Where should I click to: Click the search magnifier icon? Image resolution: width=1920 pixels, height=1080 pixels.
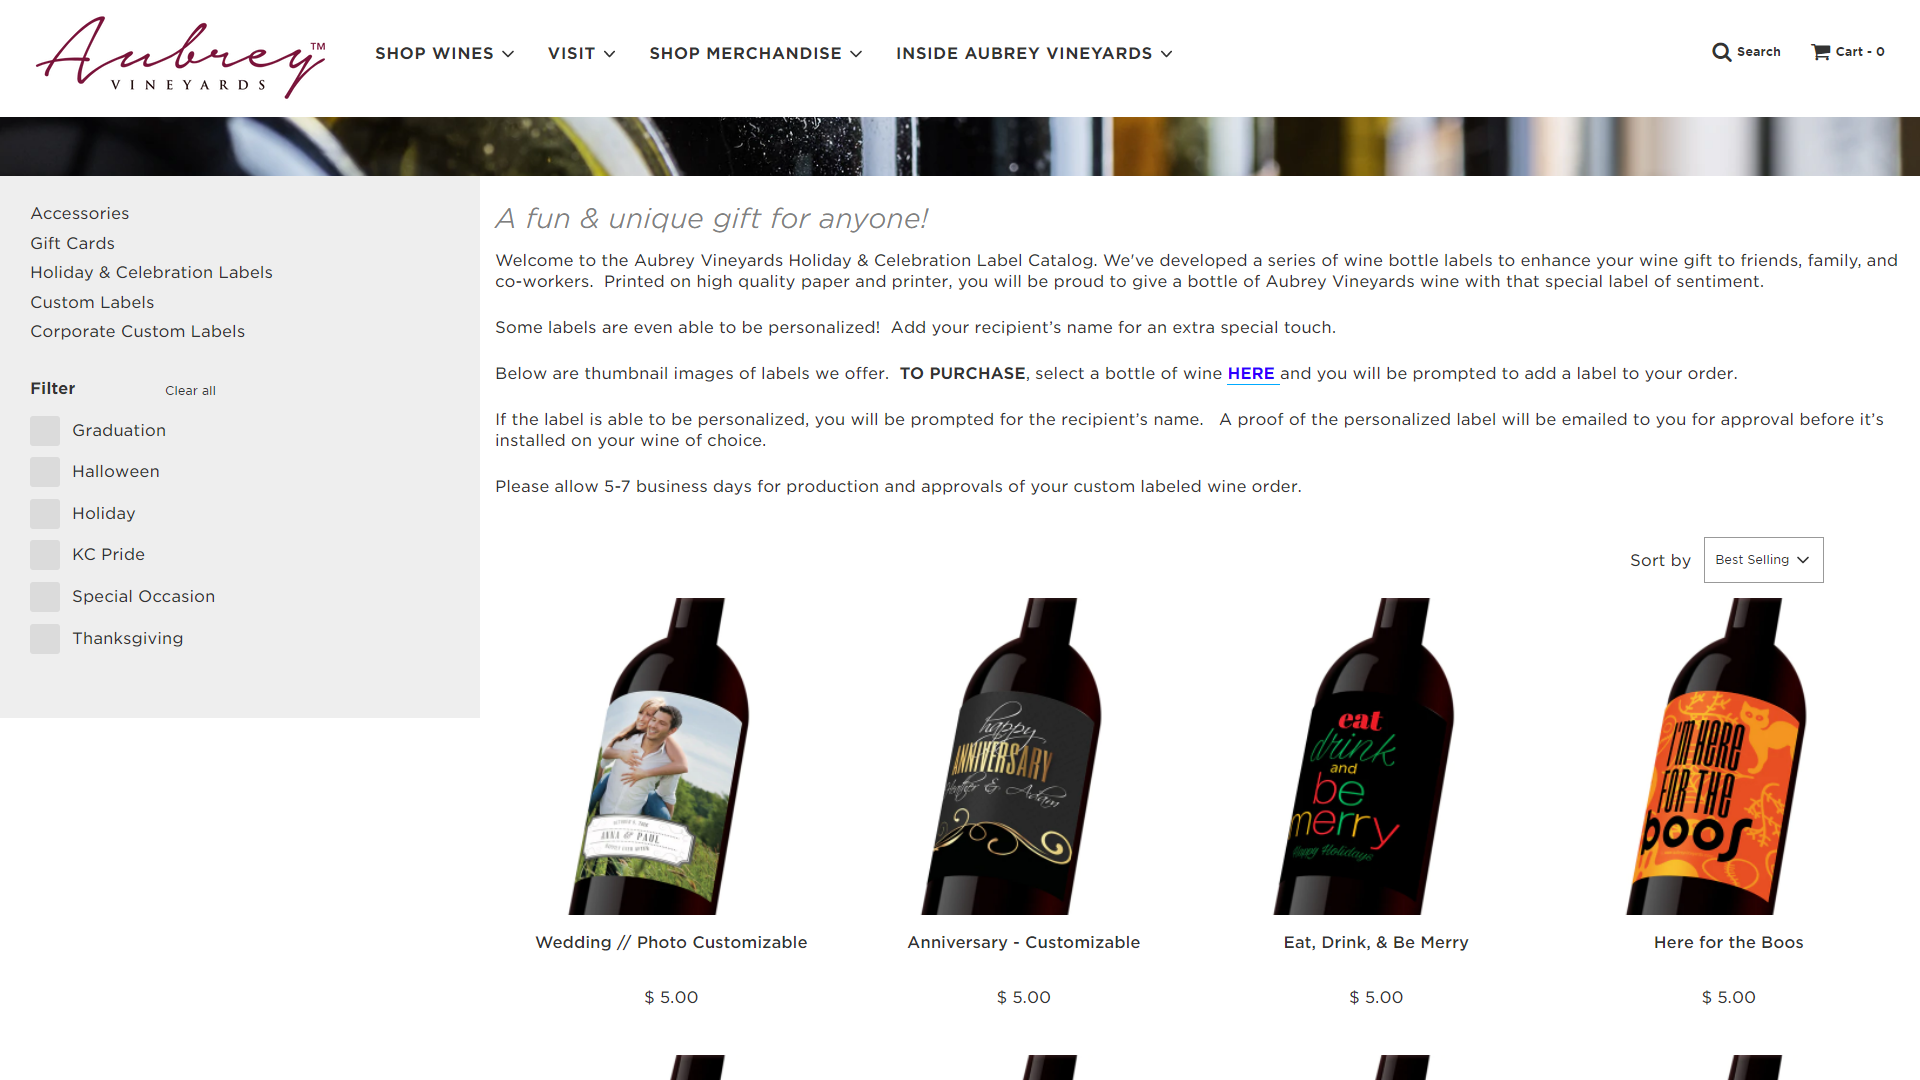tap(1721, 52)
